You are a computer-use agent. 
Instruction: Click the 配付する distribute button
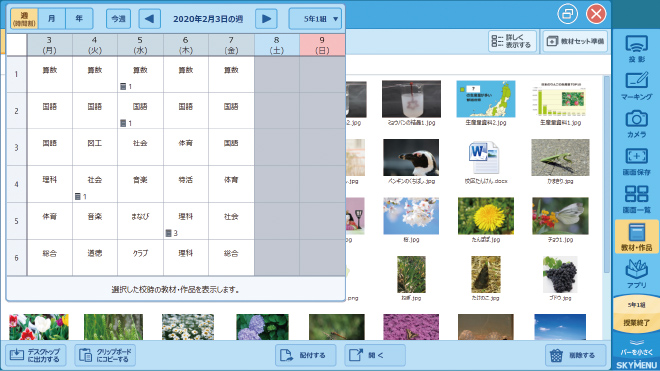point(306,355)
